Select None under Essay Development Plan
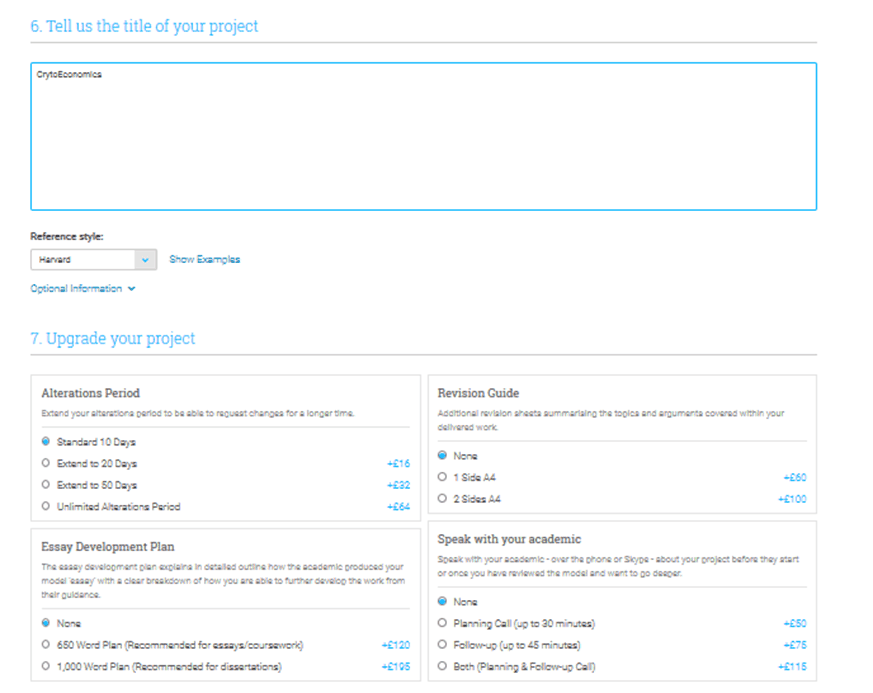 [46, 623]
